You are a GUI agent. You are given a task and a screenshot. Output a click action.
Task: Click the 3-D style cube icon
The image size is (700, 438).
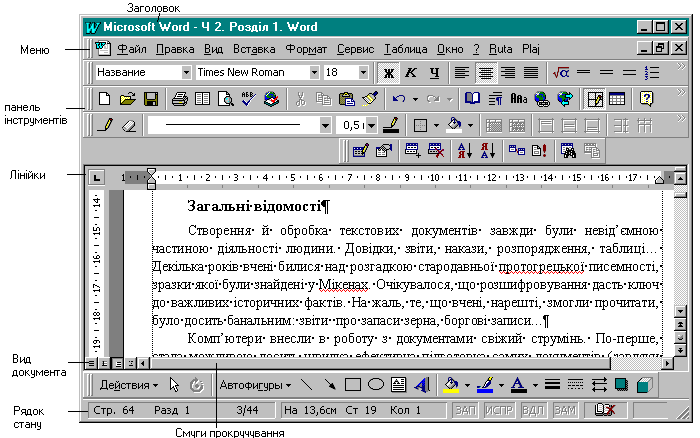[644, 384]
